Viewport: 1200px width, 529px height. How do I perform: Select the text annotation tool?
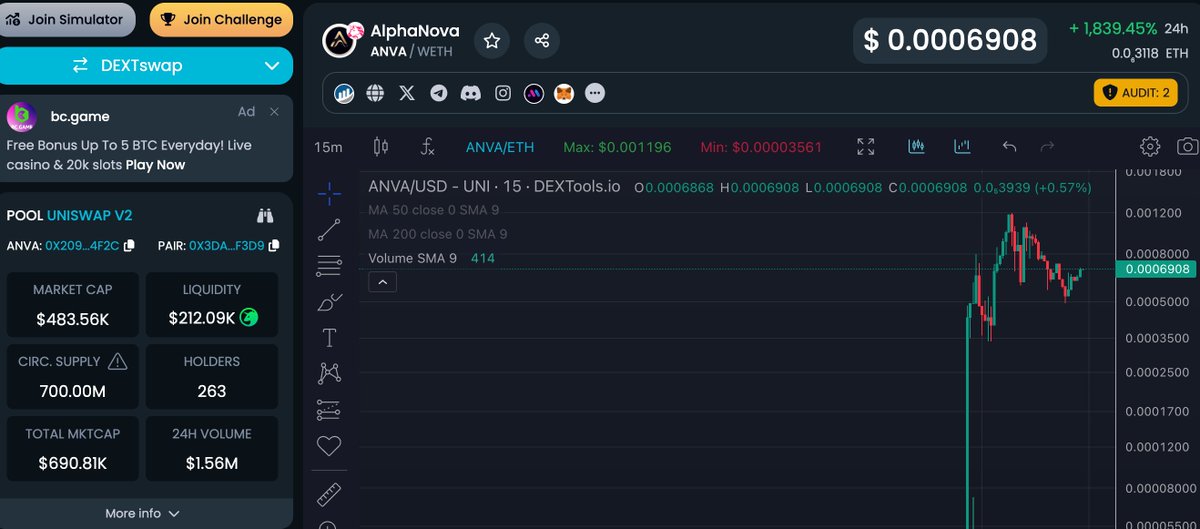tap(329, 337)
